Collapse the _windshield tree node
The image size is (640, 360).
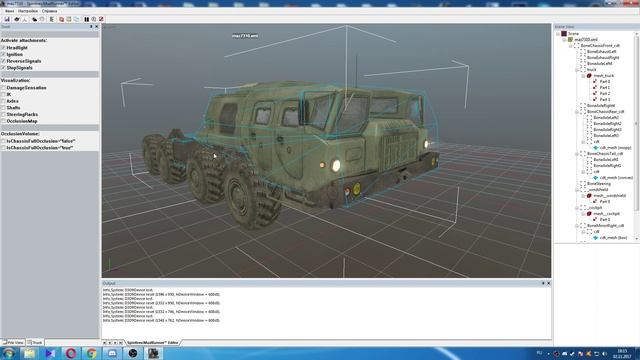click(x=577, y=189)
